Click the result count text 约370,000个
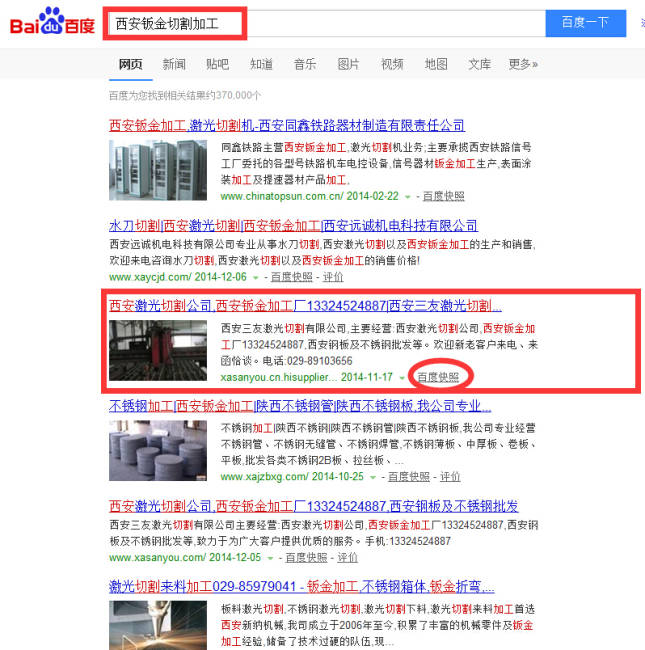Image resolution: width=645 pixels, height=650 pixels. [x=234, y=96]
